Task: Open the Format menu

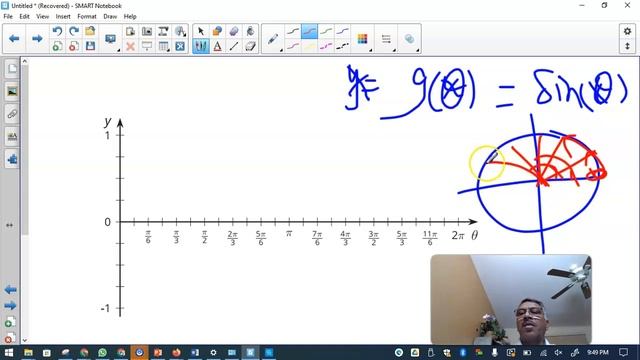Action: click(87, 16)
